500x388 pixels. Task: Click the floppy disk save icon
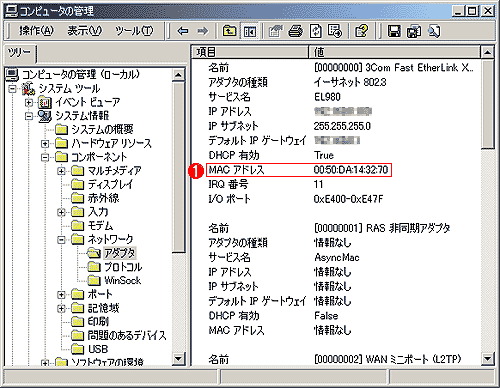[x=394, y=31]
